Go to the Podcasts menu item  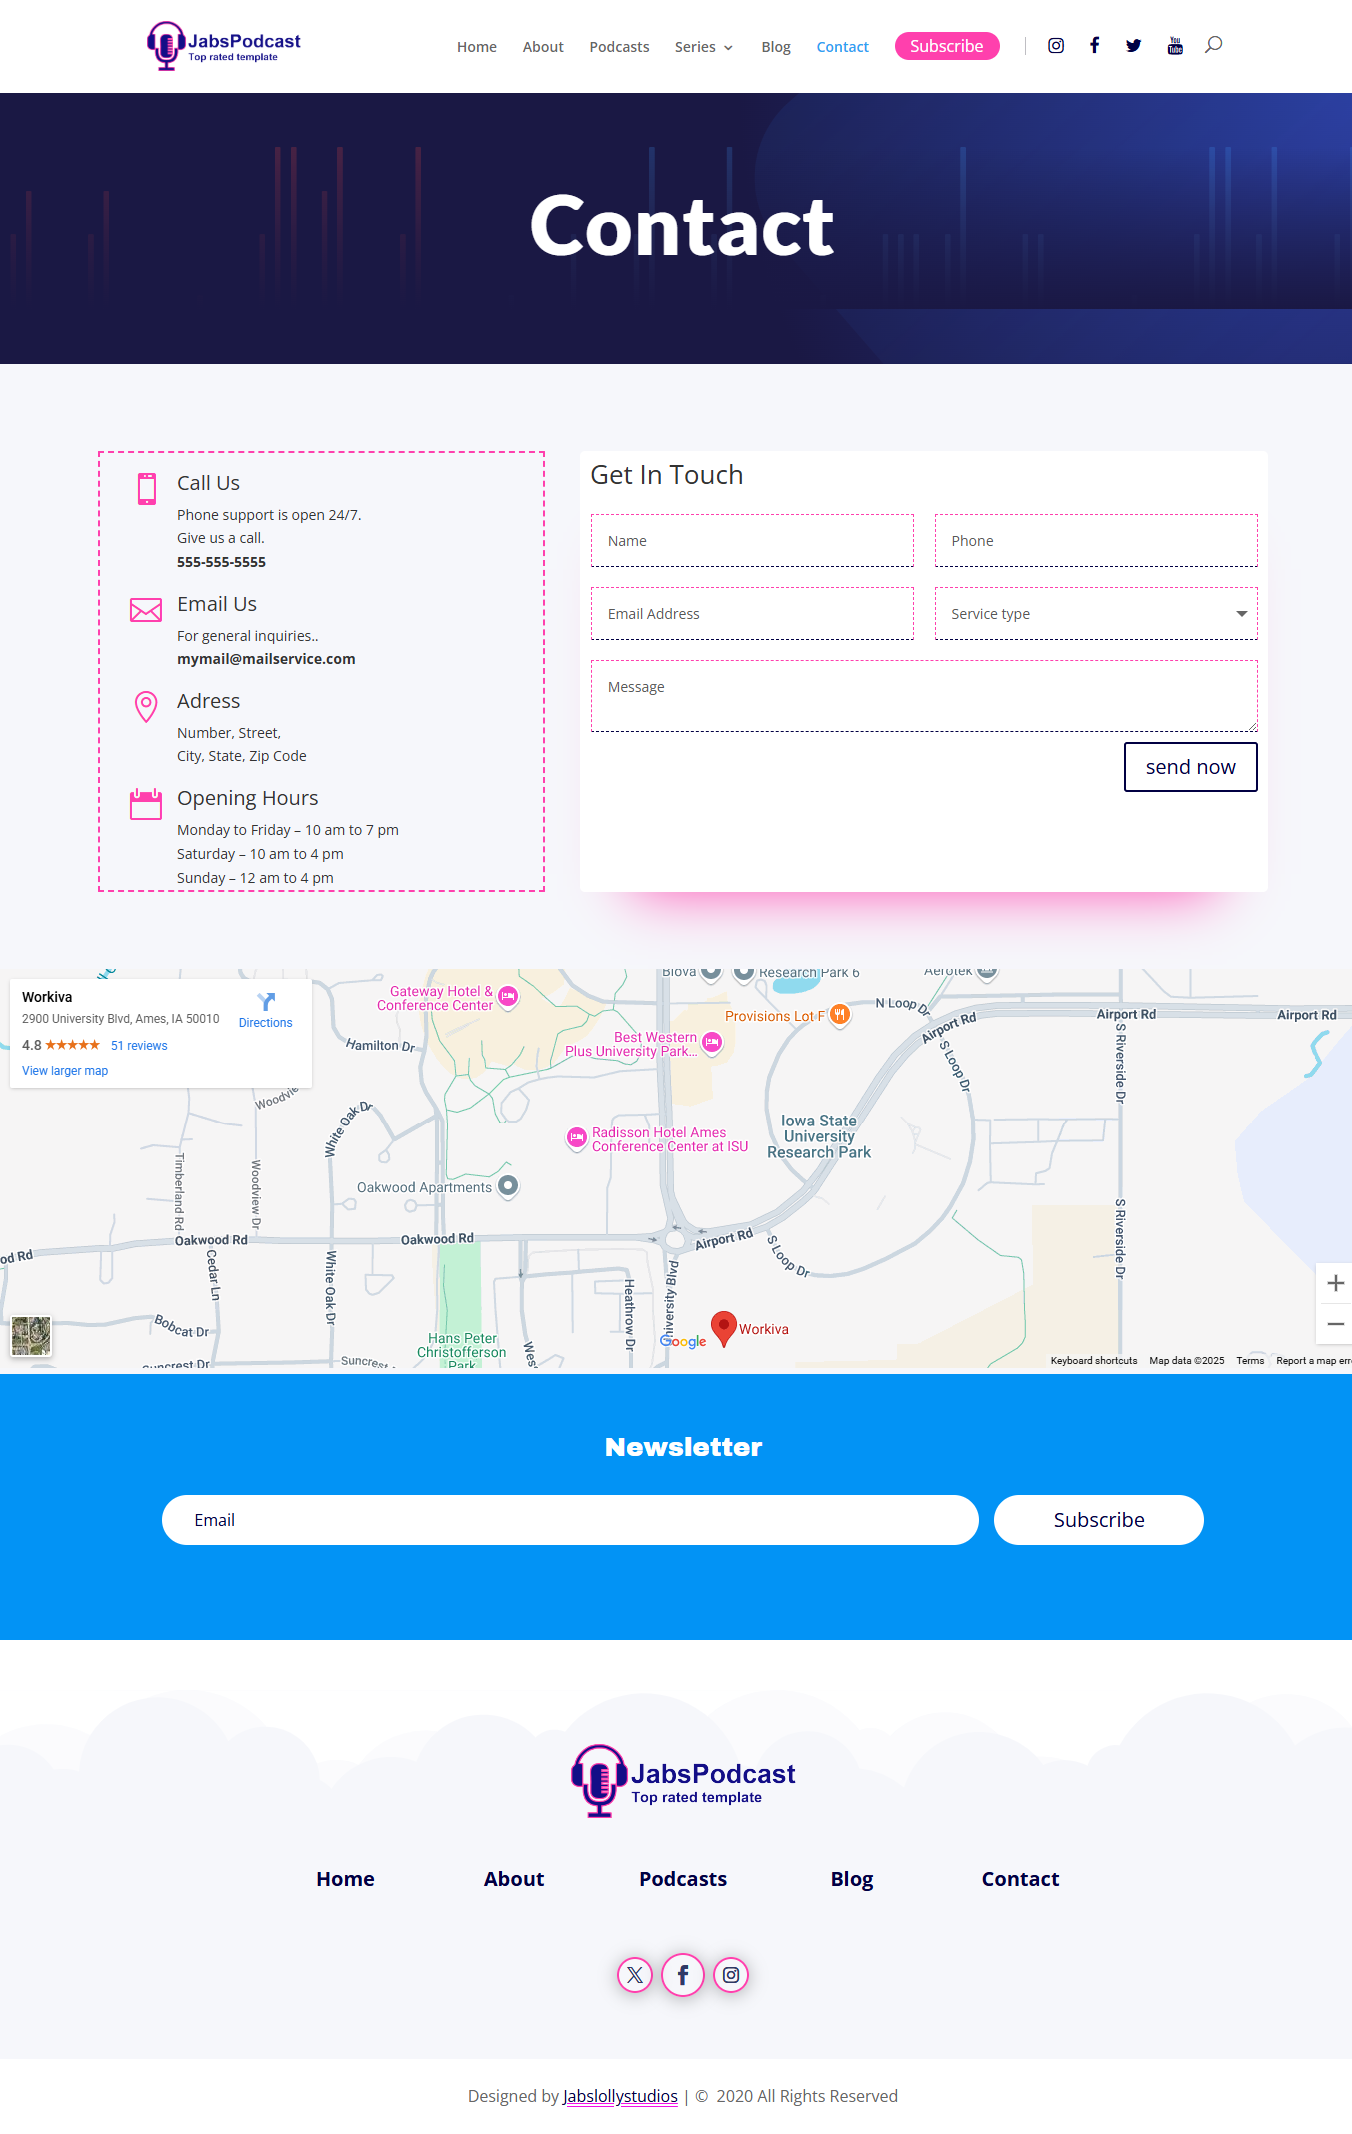click(619, 47)
